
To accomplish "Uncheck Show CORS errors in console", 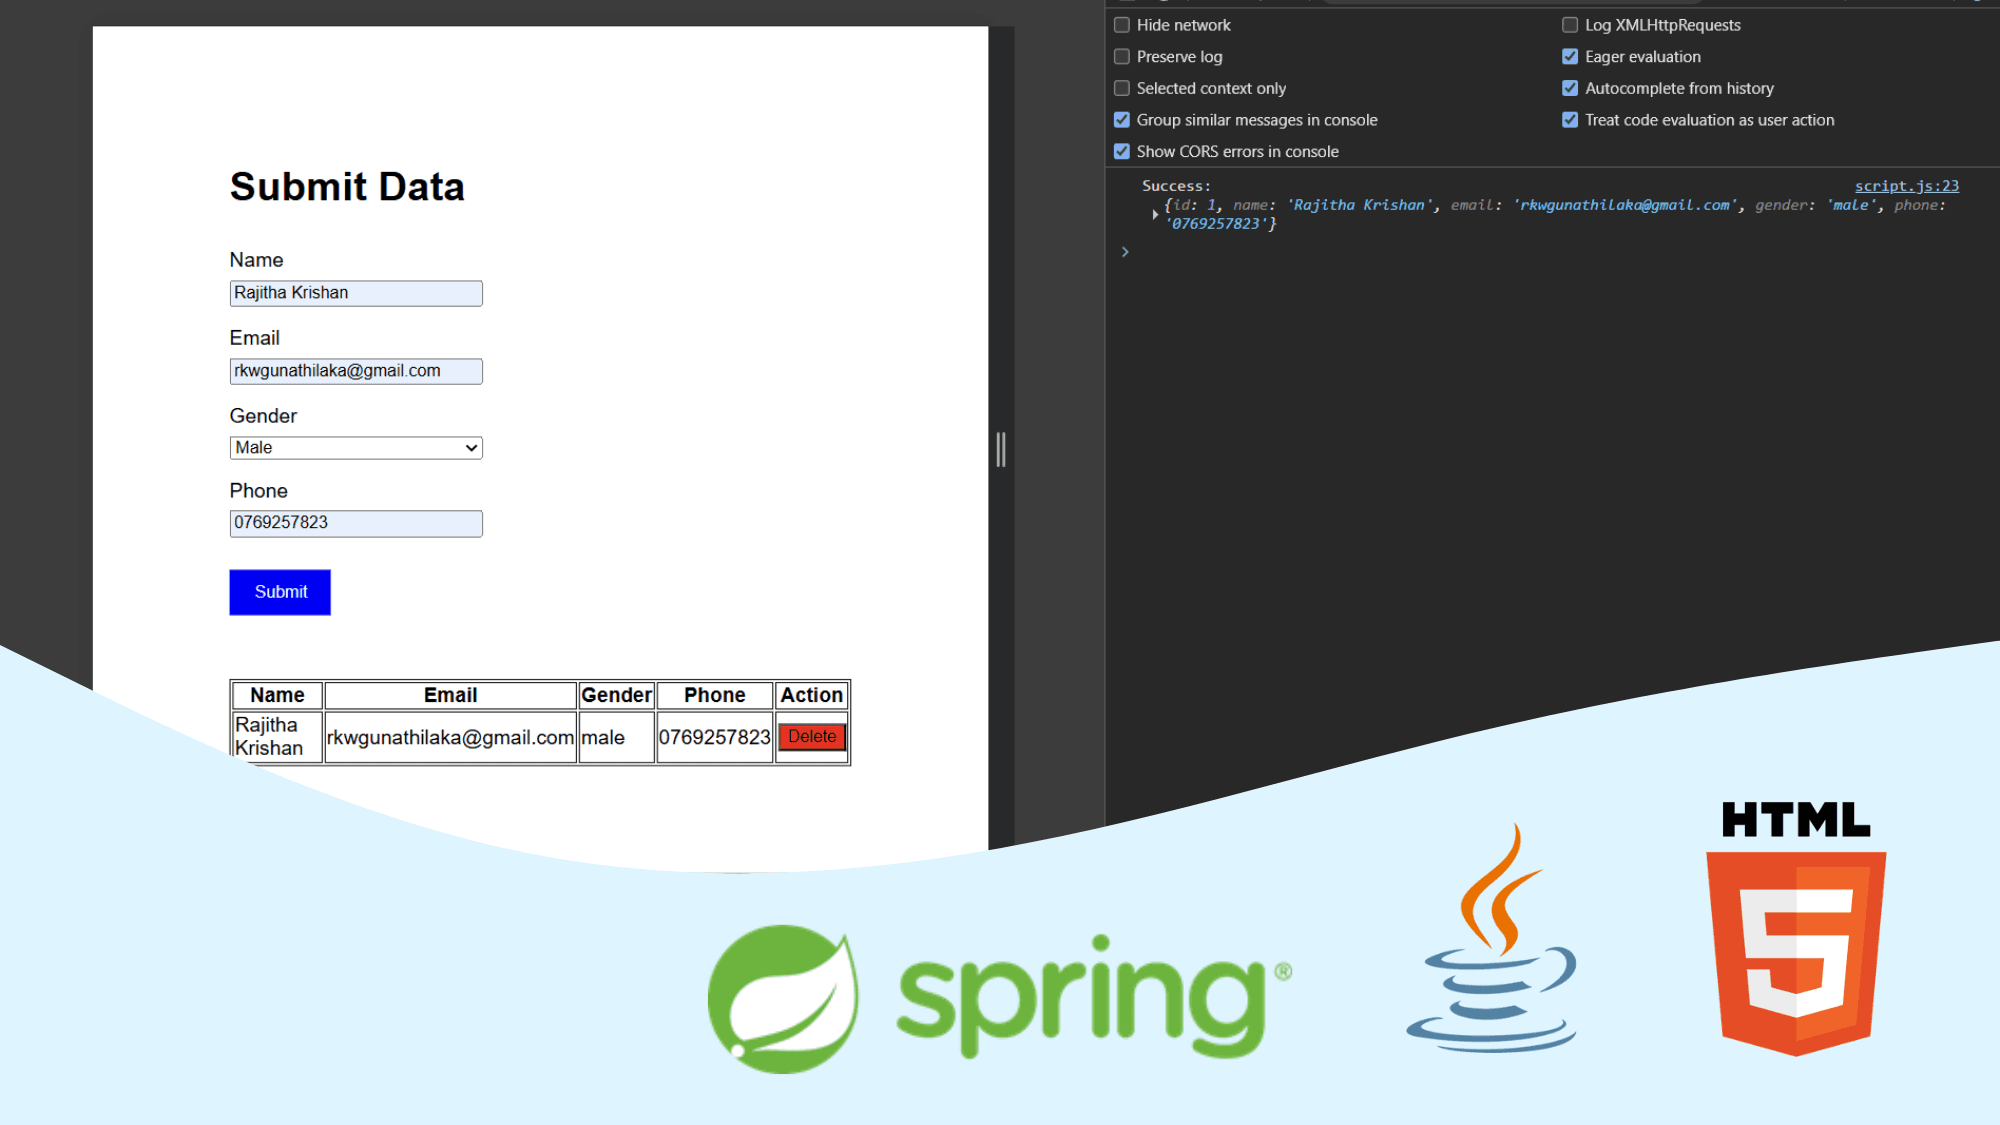I will click(1122, 151).
